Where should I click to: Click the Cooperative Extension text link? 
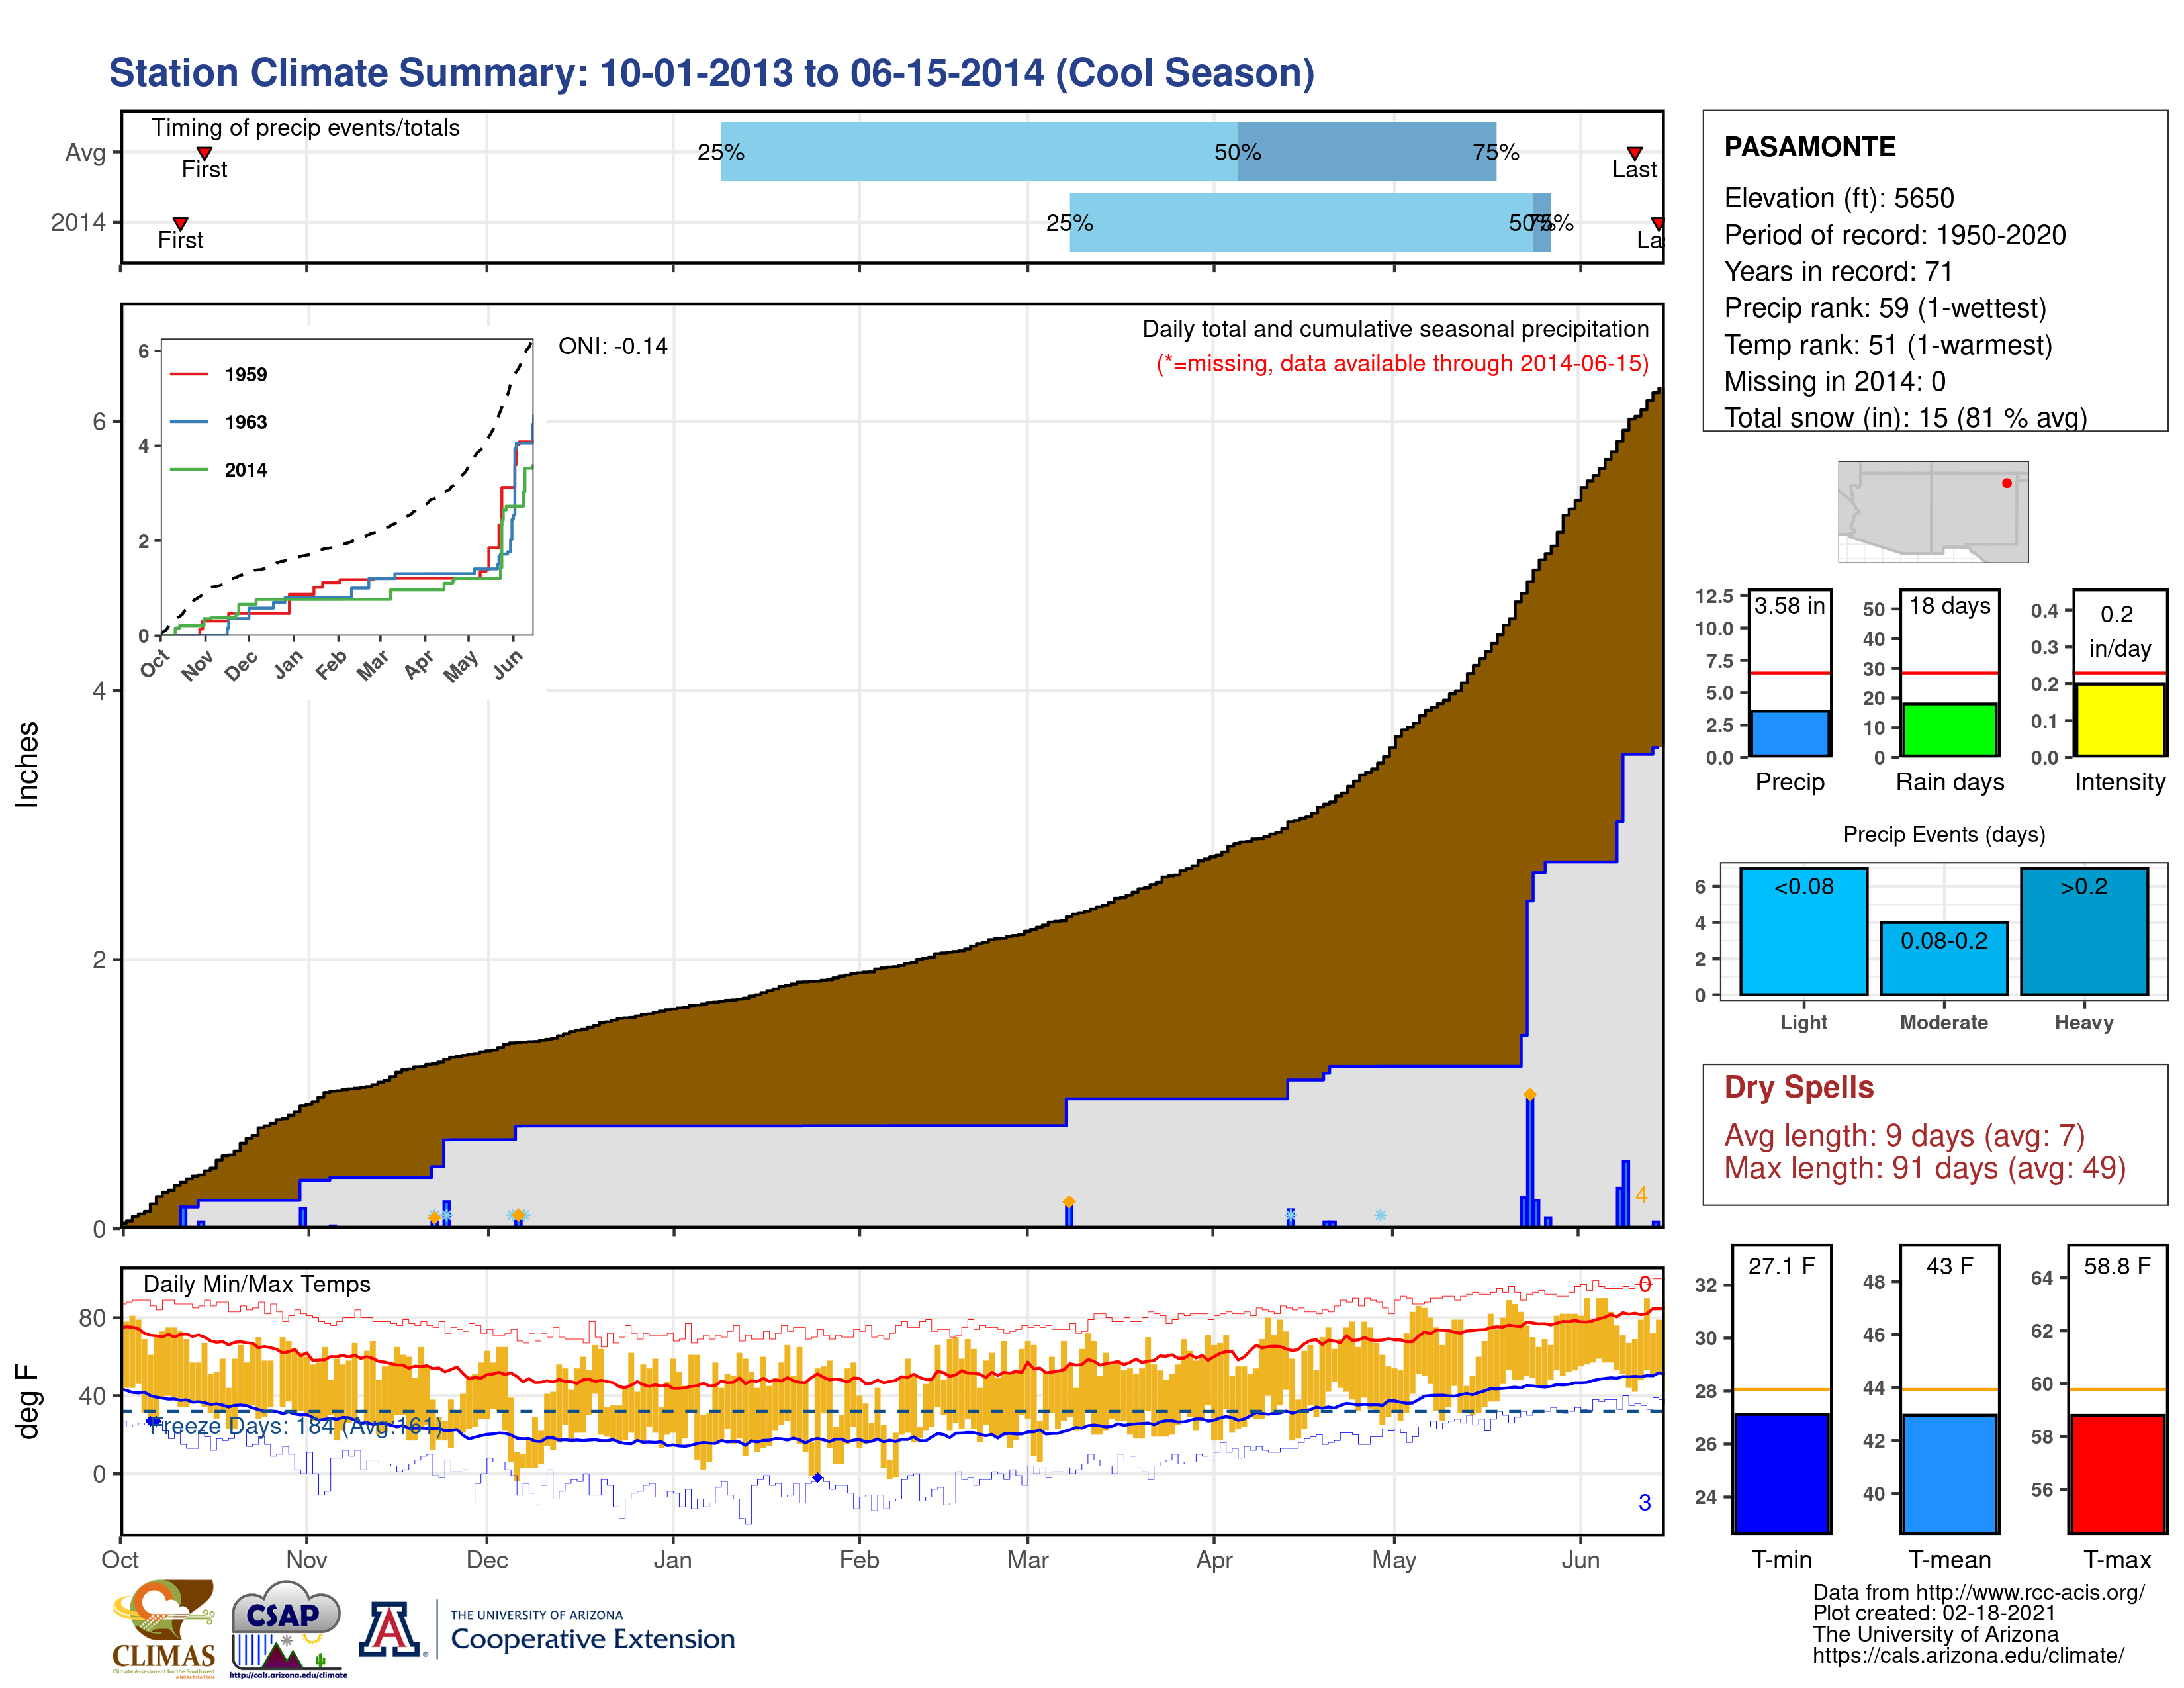coord(592,1639)
